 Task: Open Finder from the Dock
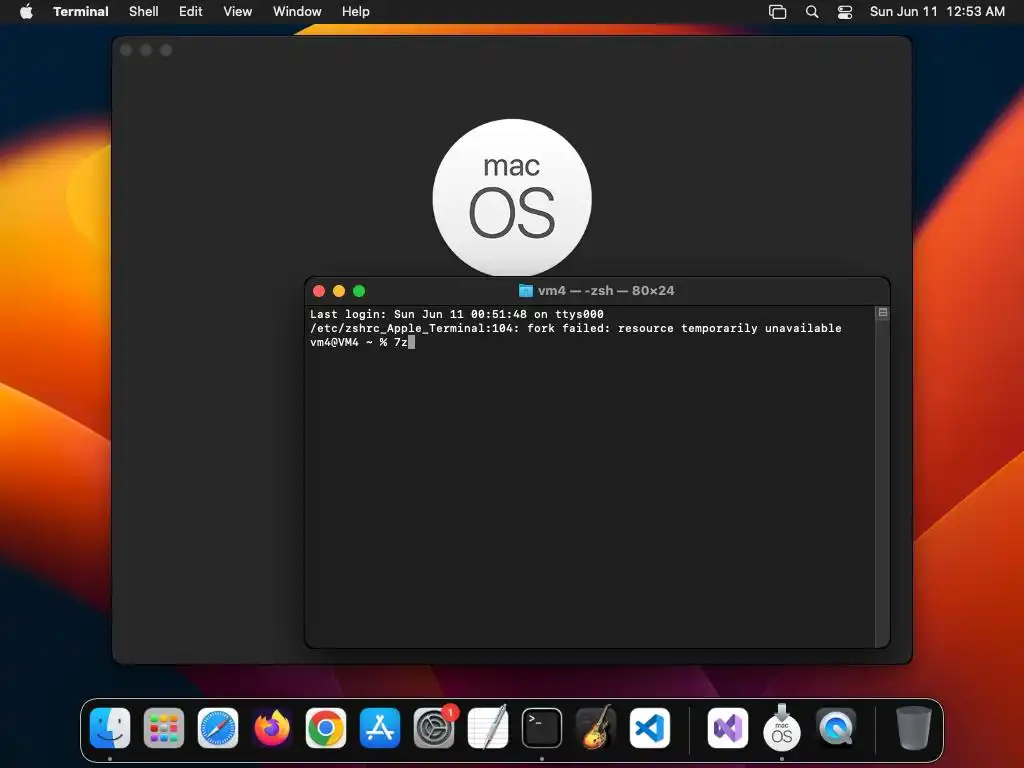point(110,728)
